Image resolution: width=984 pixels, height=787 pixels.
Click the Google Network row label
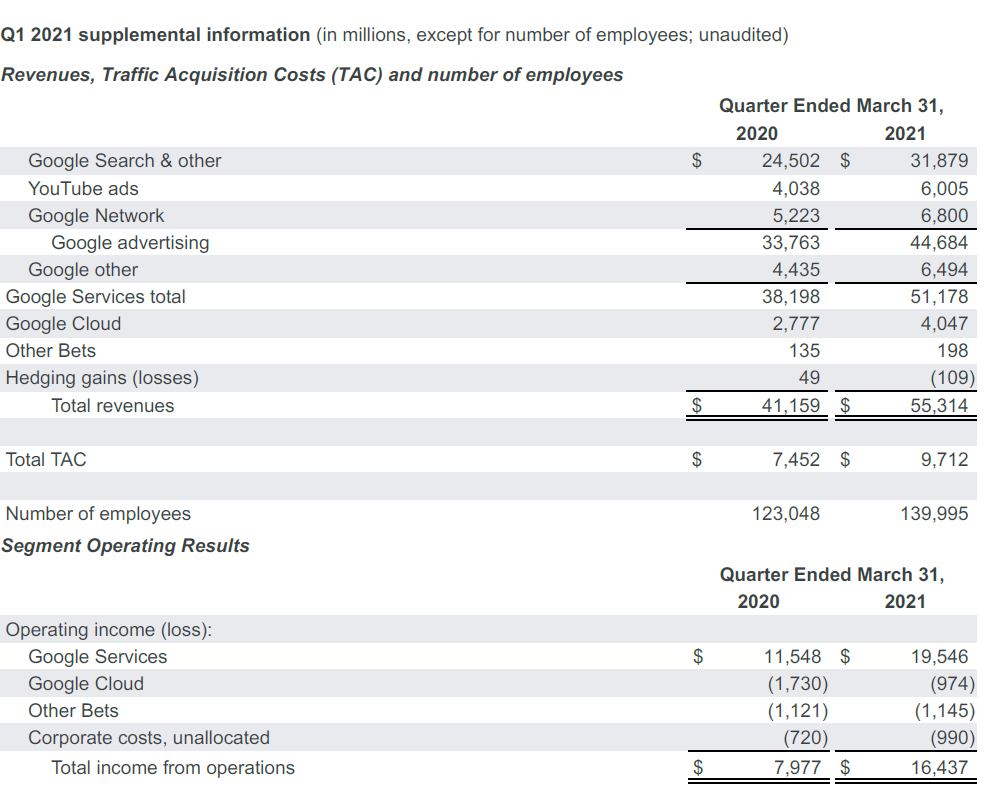[x=96, y=215]
